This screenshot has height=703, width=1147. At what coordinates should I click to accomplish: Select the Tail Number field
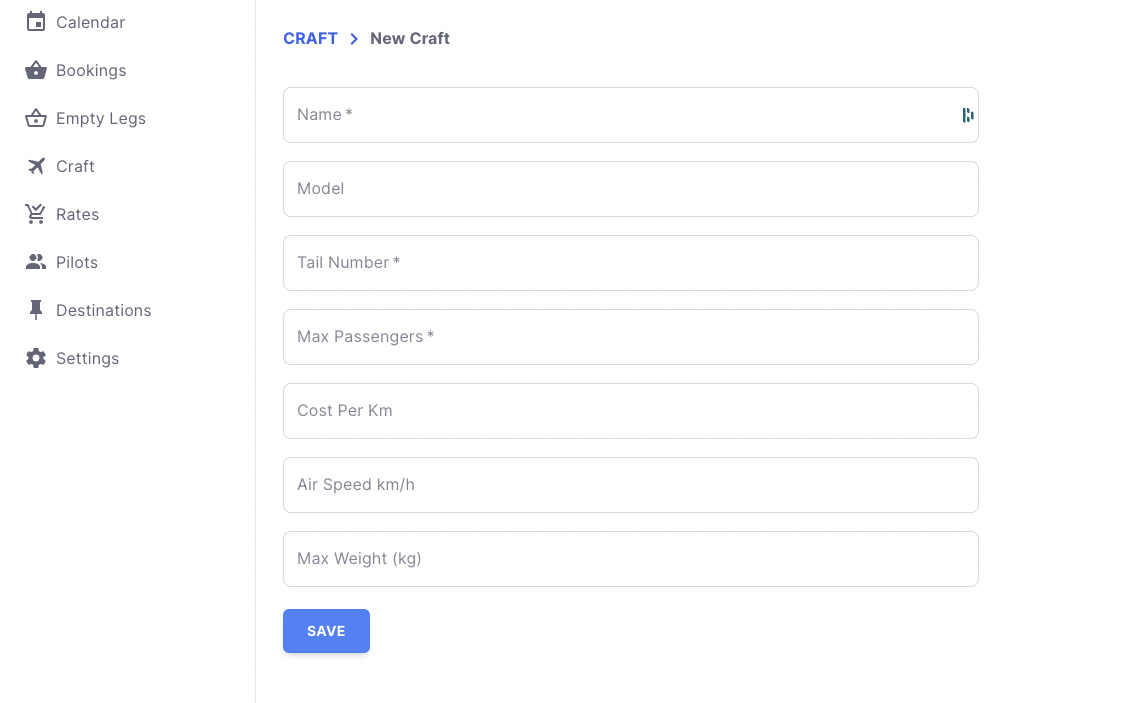pyautogui.click(x=630, y=263)
